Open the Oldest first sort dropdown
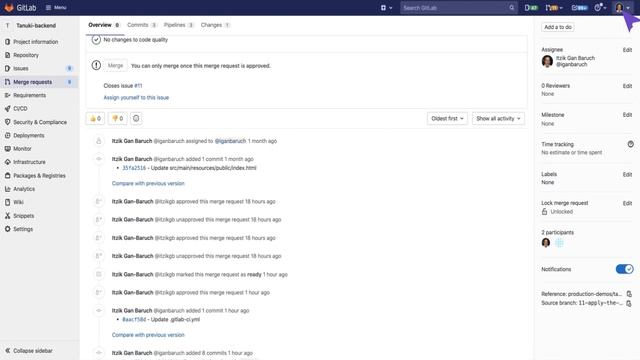Viewport: 640px width, 360px height. tap(447, 118)
